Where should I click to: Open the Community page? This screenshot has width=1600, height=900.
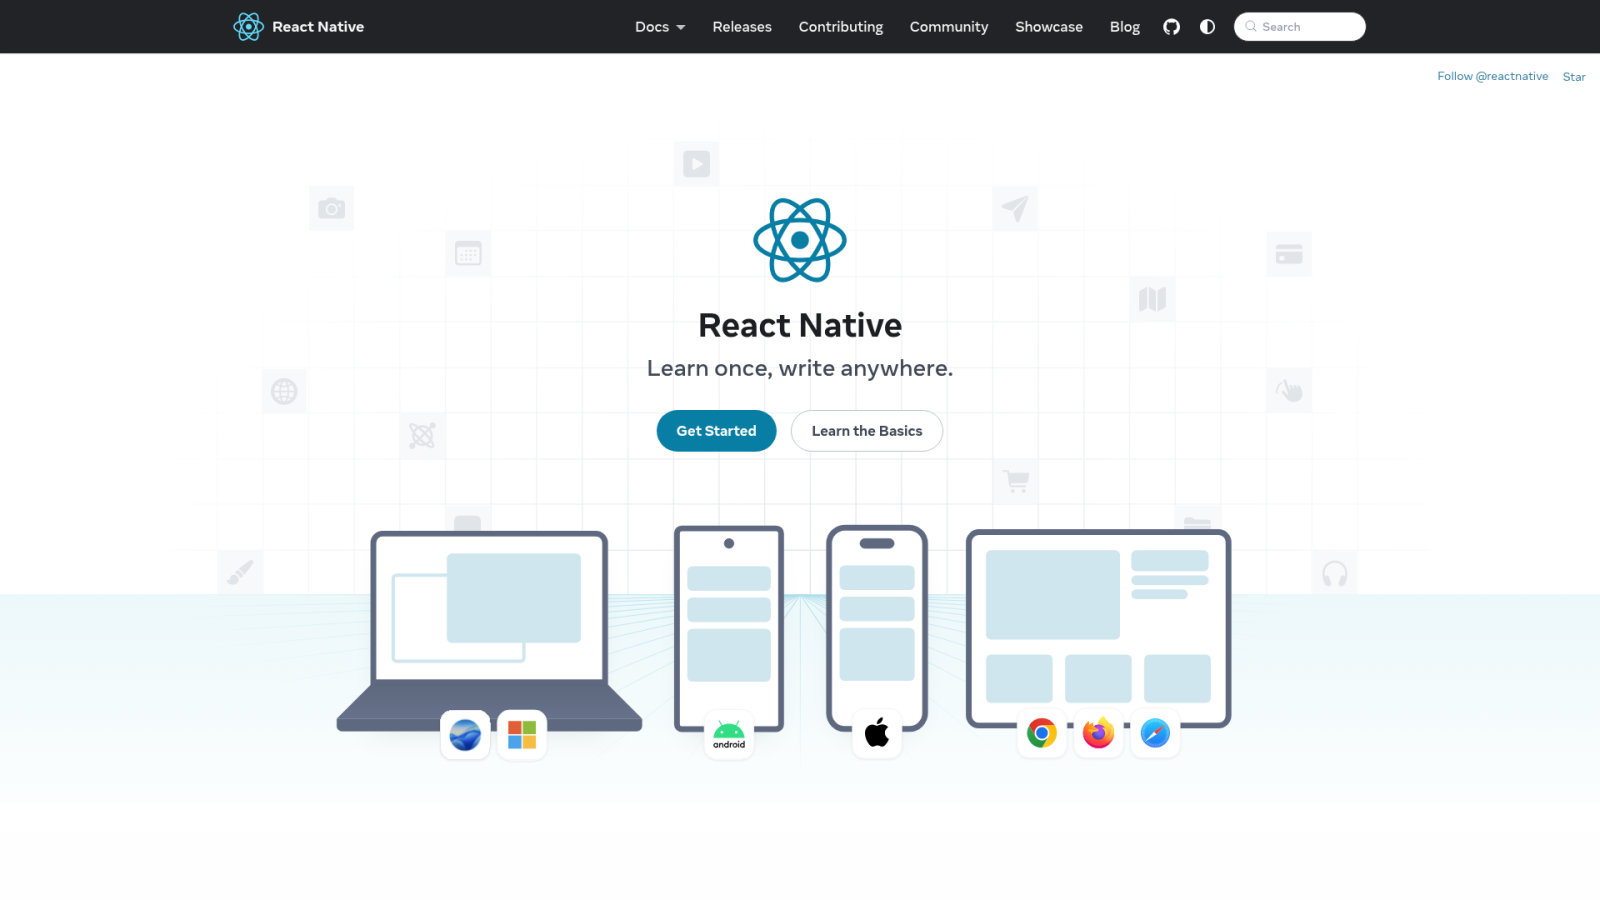[949, 27]
